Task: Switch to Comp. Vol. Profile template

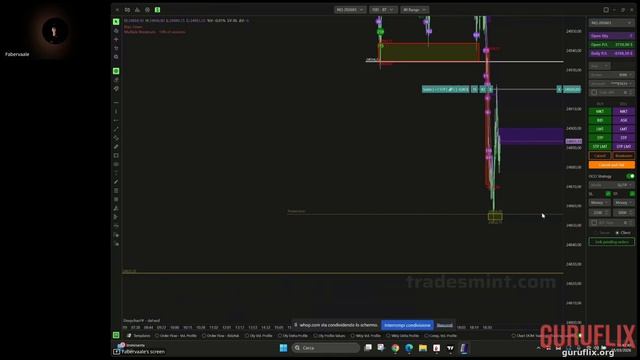Action: [x=441, y=336]
